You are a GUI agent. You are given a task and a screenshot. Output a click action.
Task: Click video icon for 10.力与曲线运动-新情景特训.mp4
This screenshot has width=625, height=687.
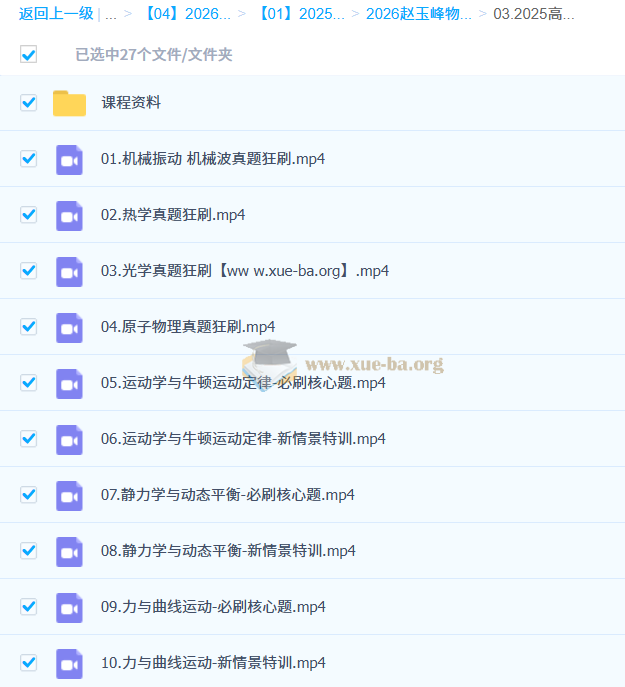click(x=69, y=664)
